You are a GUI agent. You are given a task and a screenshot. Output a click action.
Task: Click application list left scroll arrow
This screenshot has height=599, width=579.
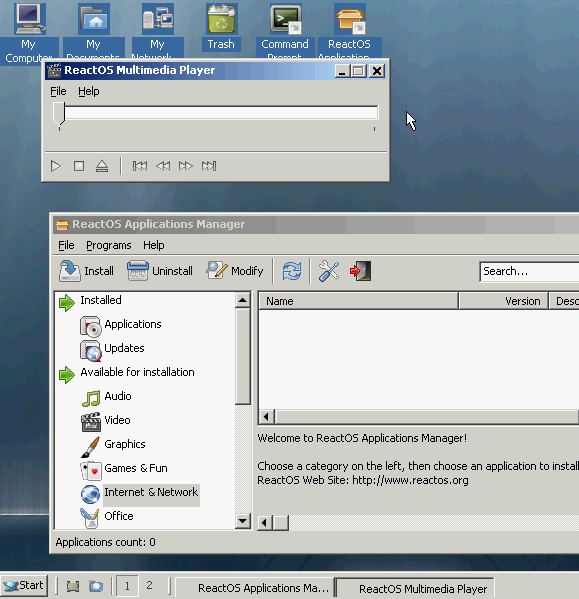click(x=267, y=416)
